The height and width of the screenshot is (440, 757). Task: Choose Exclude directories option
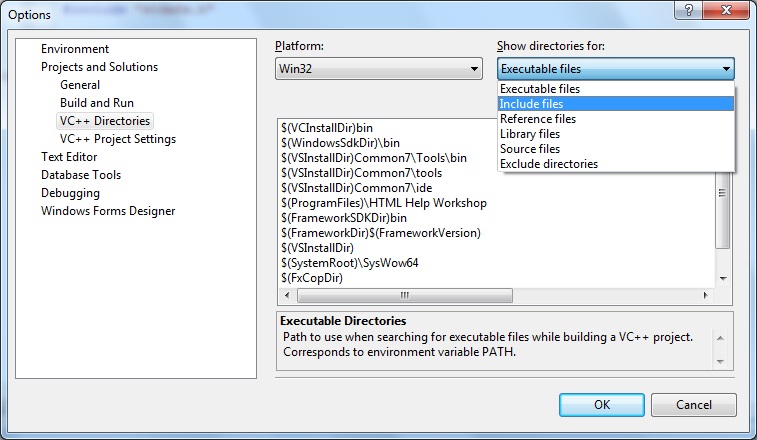click(x=548, y=164)
